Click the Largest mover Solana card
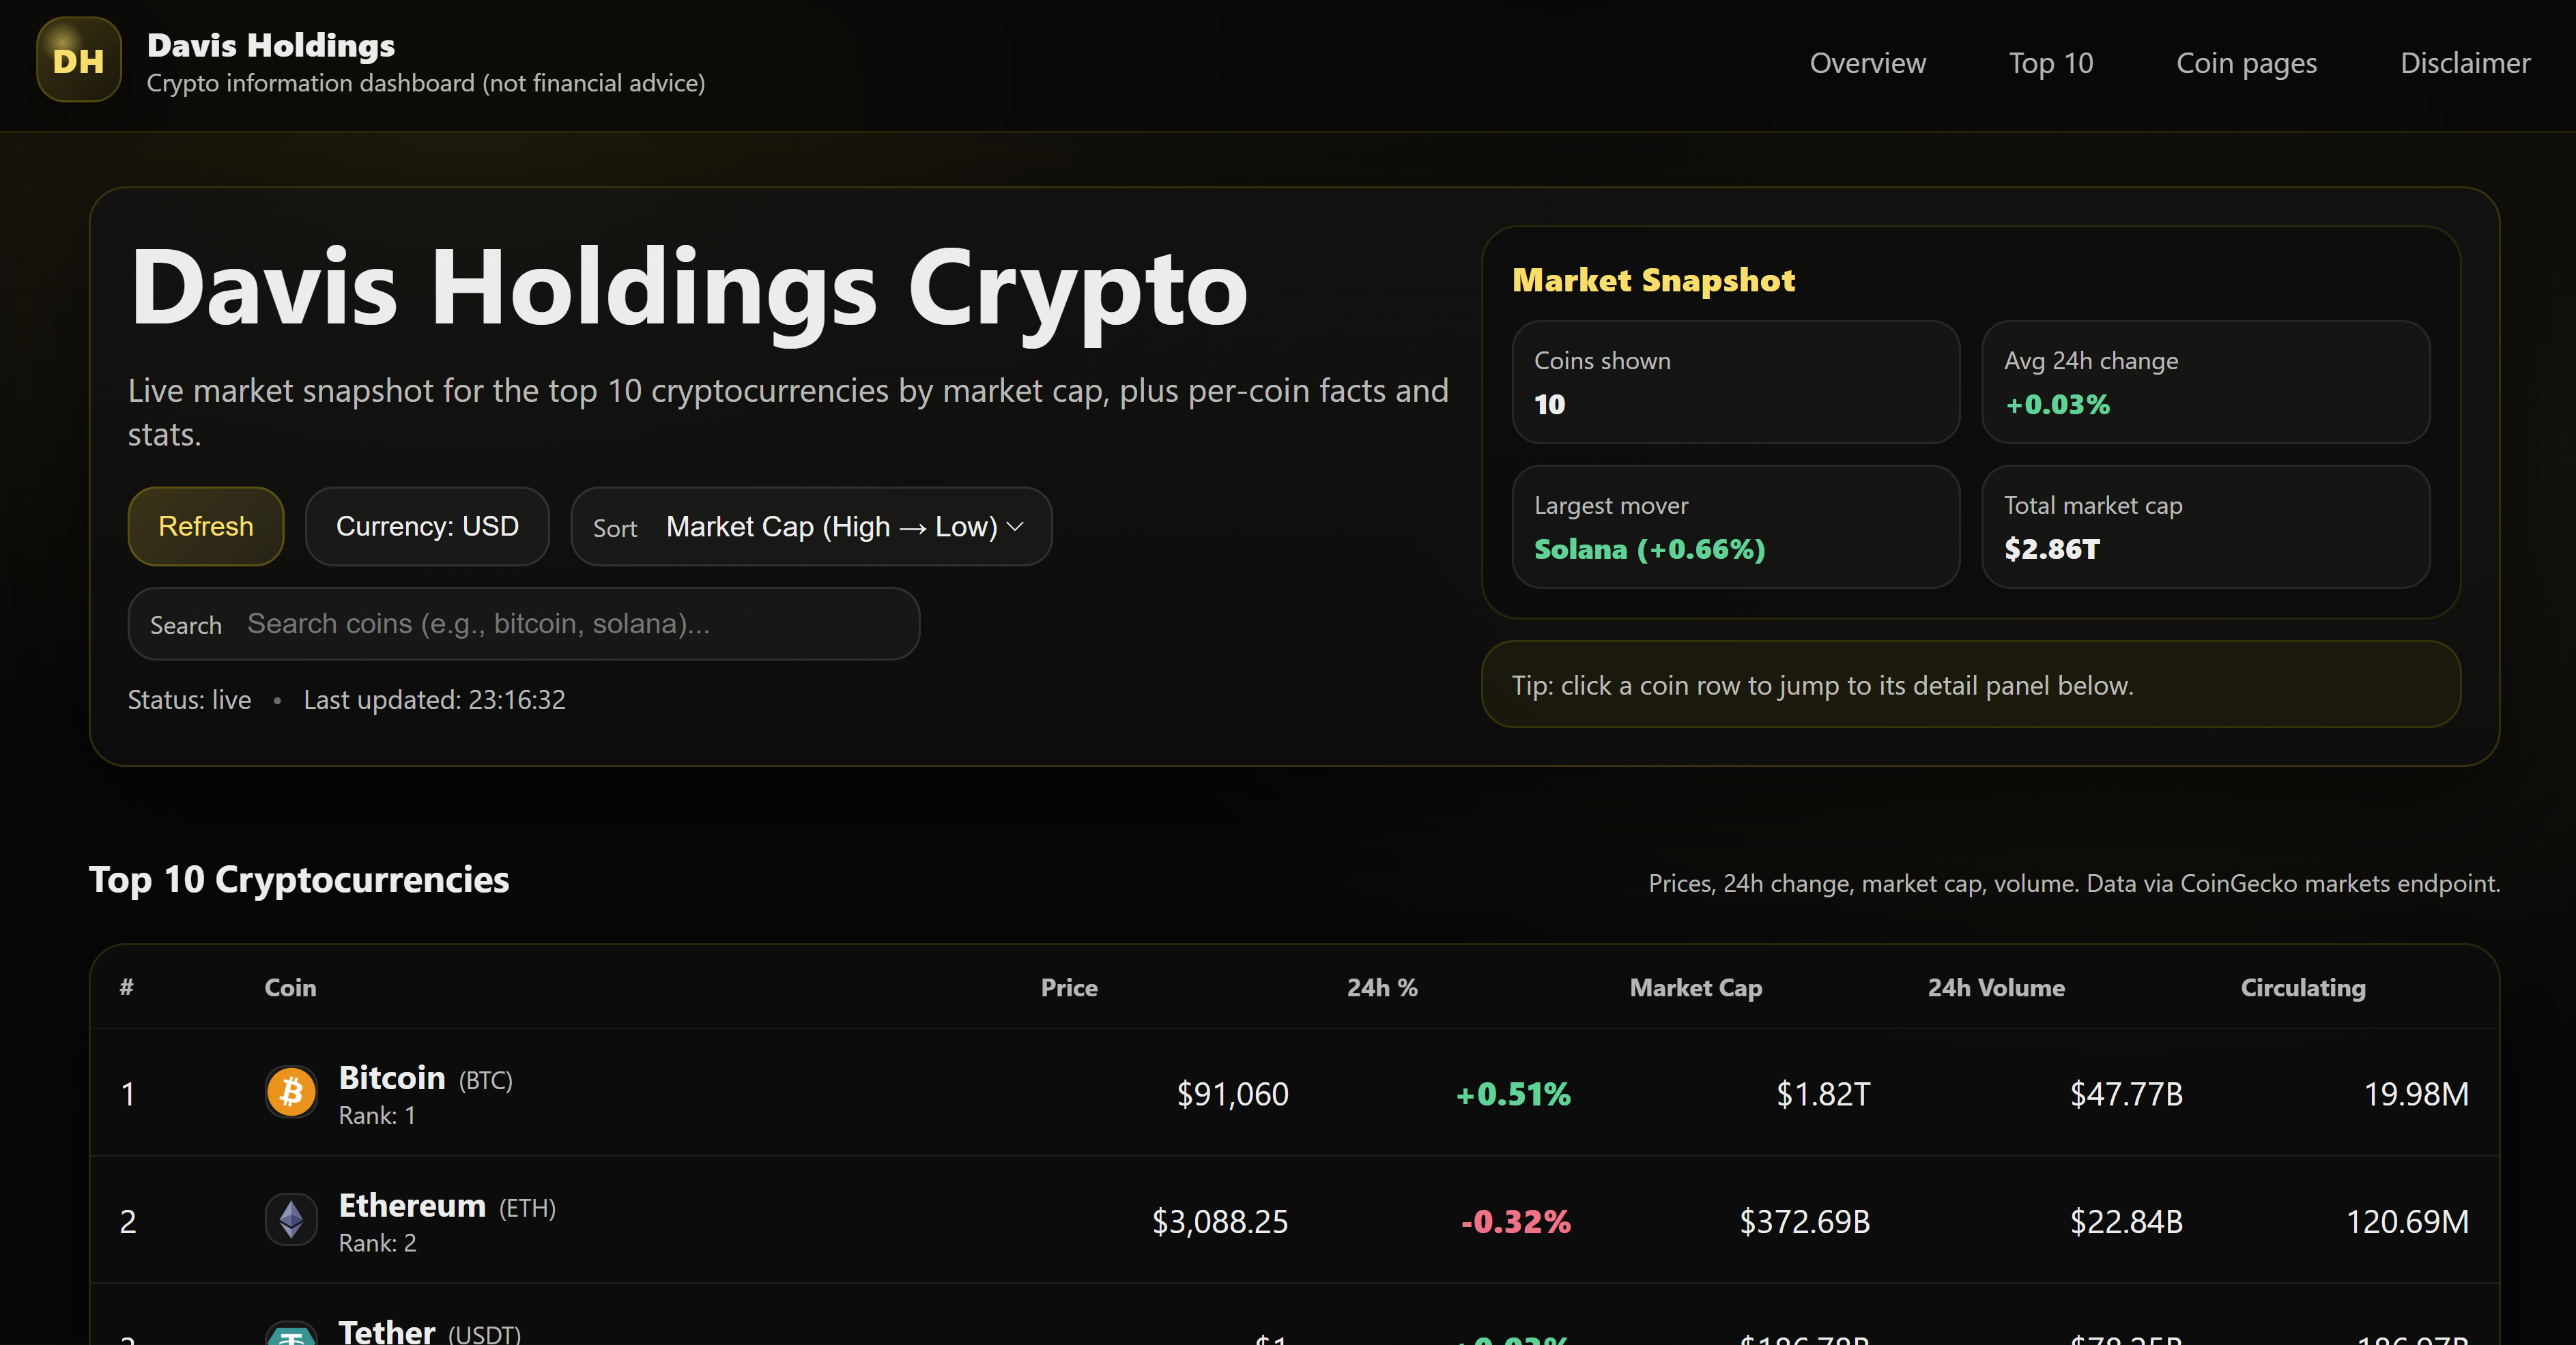Image resolution: width=2576 pixels, height=1345 pixels. [1735, 527]
